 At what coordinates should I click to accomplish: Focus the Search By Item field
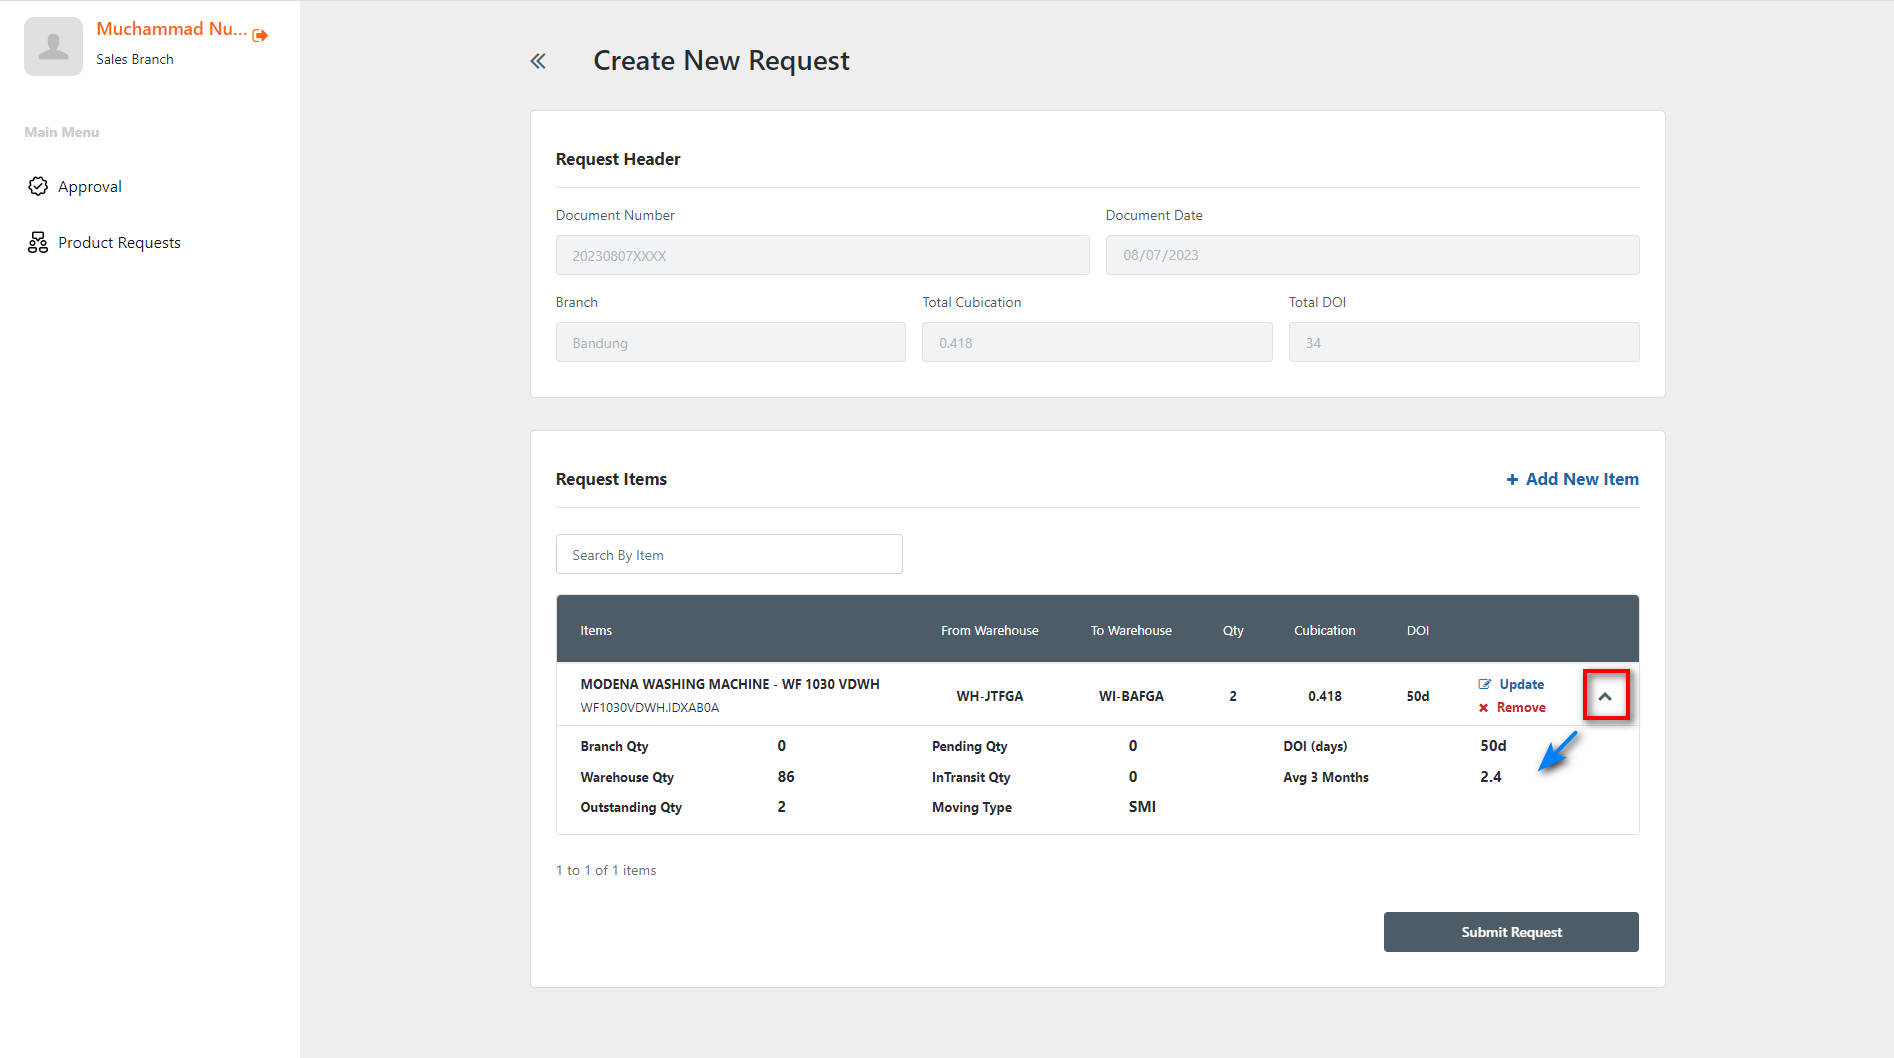pyautogui.click(x=729, y=554)
